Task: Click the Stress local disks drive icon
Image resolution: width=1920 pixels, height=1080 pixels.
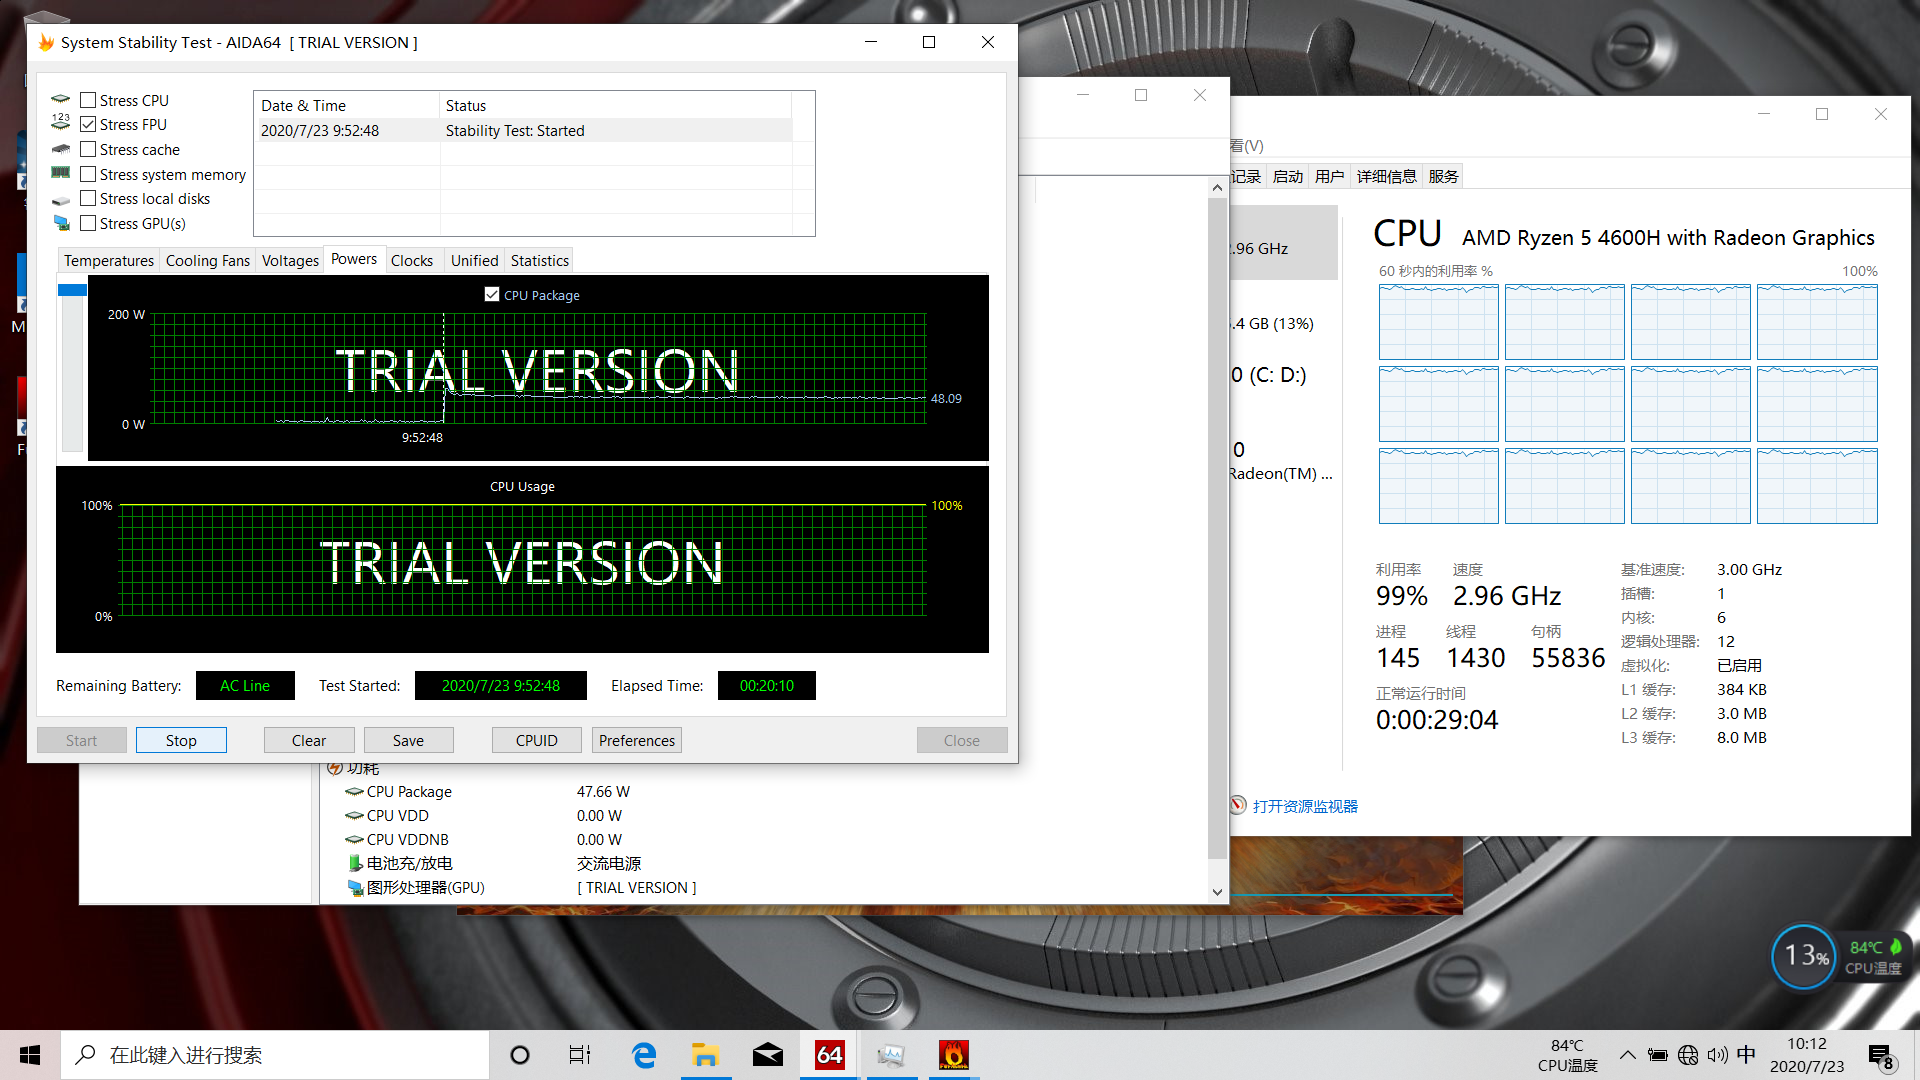Action: 61,199
